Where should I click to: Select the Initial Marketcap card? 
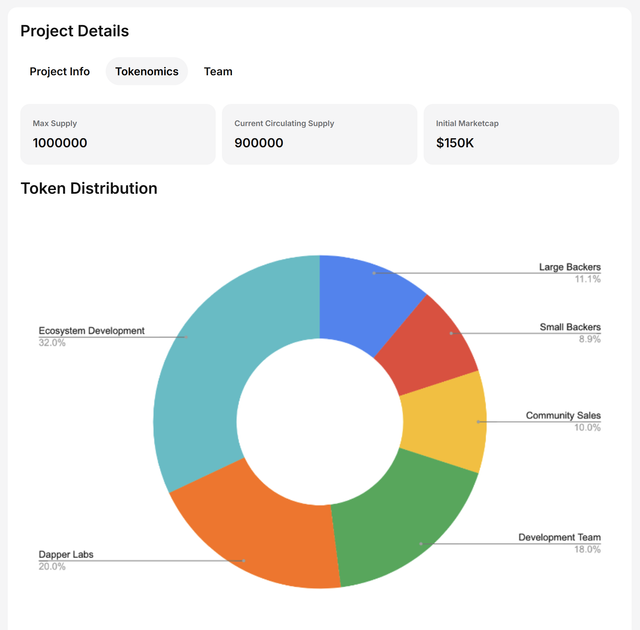[521, 134]
